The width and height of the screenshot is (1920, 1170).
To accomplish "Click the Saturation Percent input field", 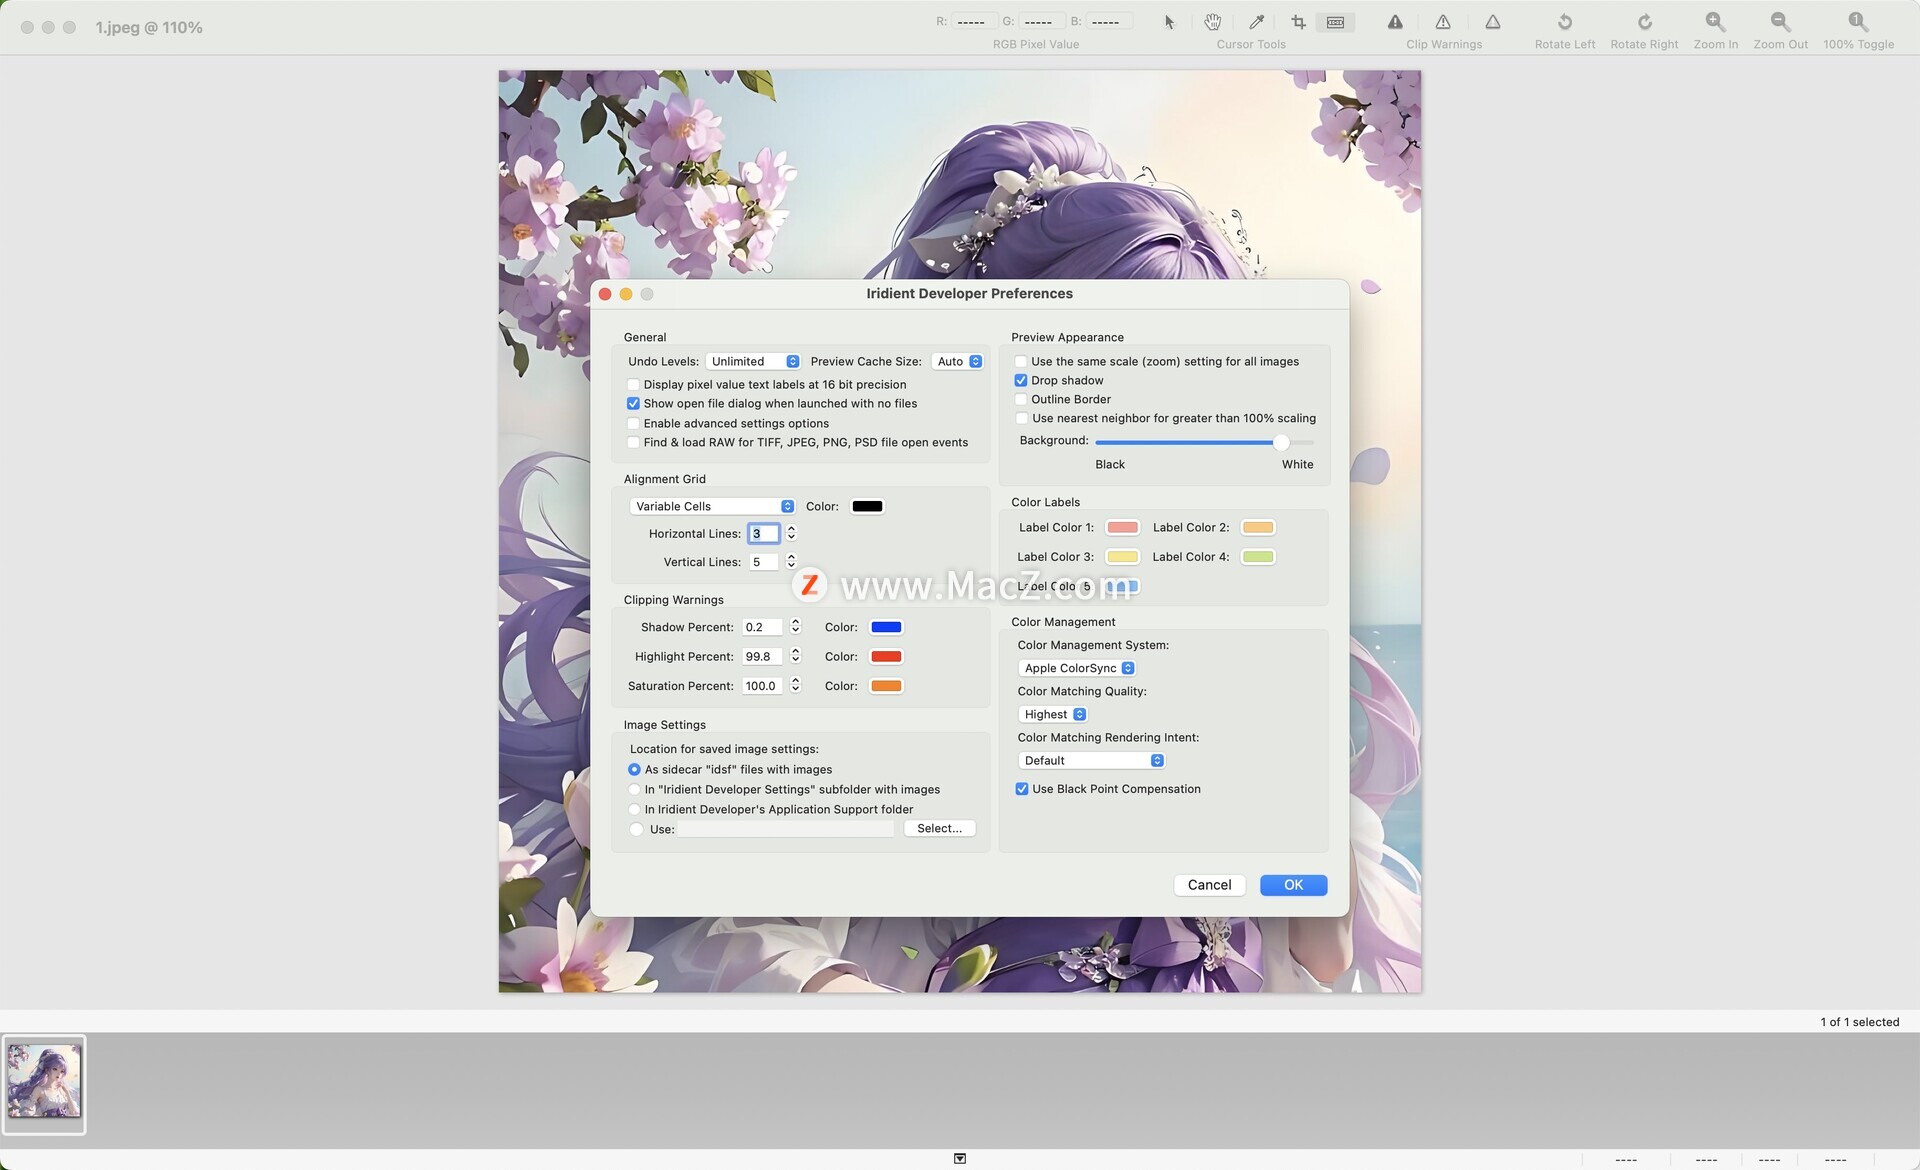I will pyautogui.click(x=763, y=686).
